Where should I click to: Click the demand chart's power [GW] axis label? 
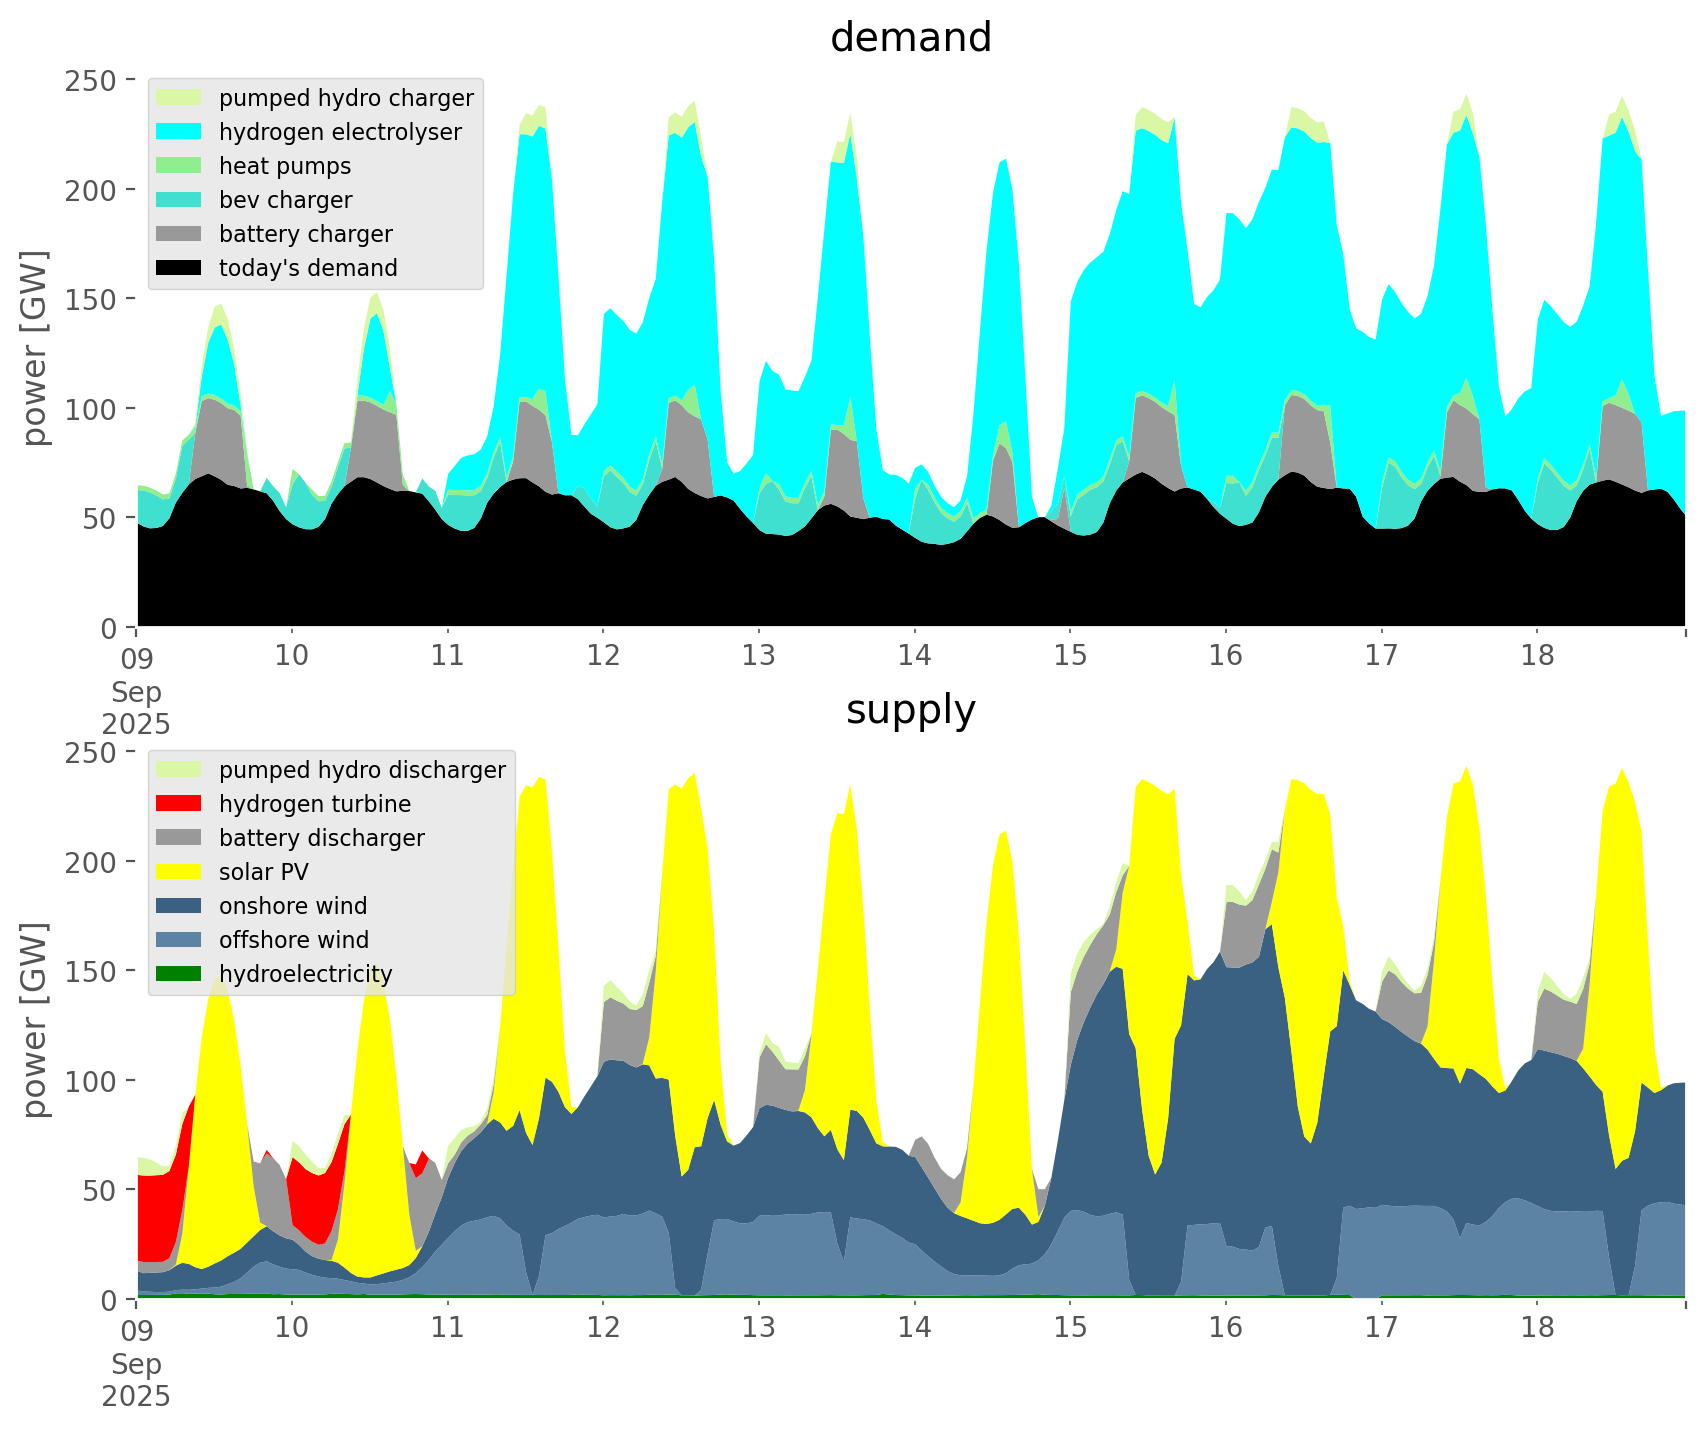coord(35,348)
